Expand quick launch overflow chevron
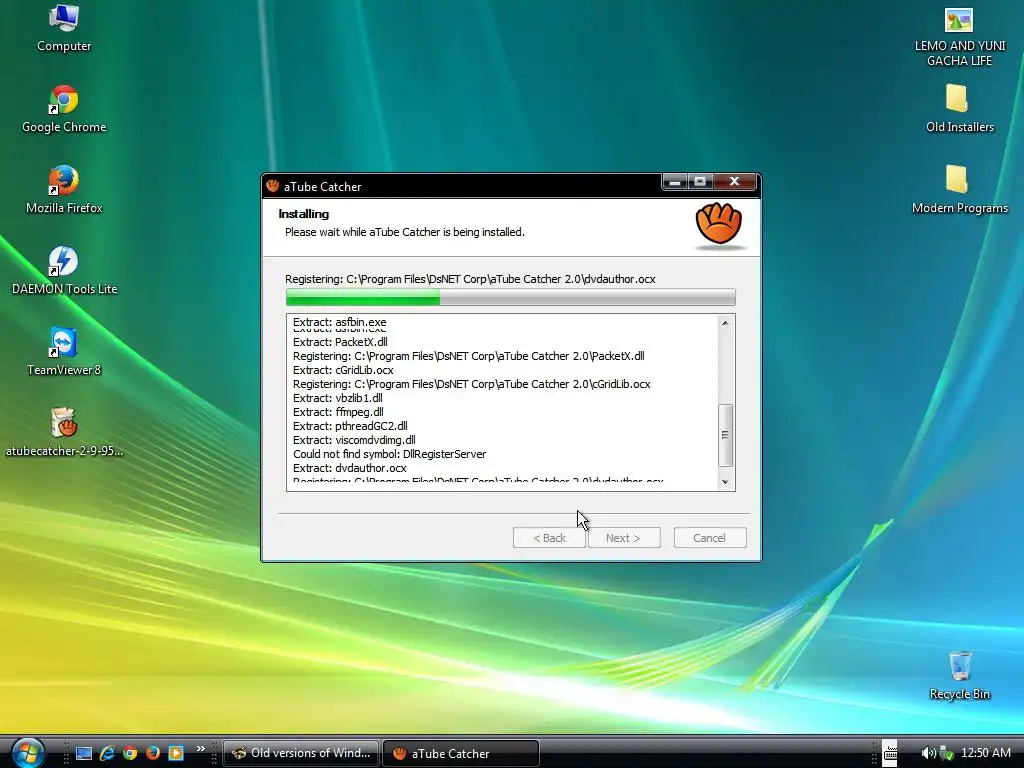 (200, 748)
